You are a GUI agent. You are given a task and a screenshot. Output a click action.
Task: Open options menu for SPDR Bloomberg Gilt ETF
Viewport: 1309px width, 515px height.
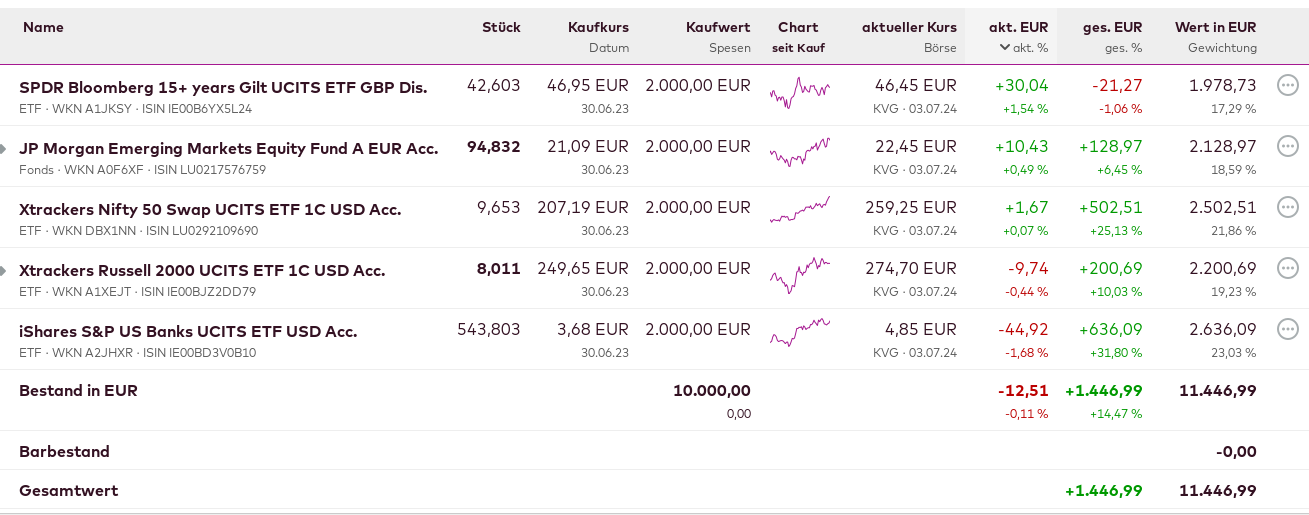1288,86
